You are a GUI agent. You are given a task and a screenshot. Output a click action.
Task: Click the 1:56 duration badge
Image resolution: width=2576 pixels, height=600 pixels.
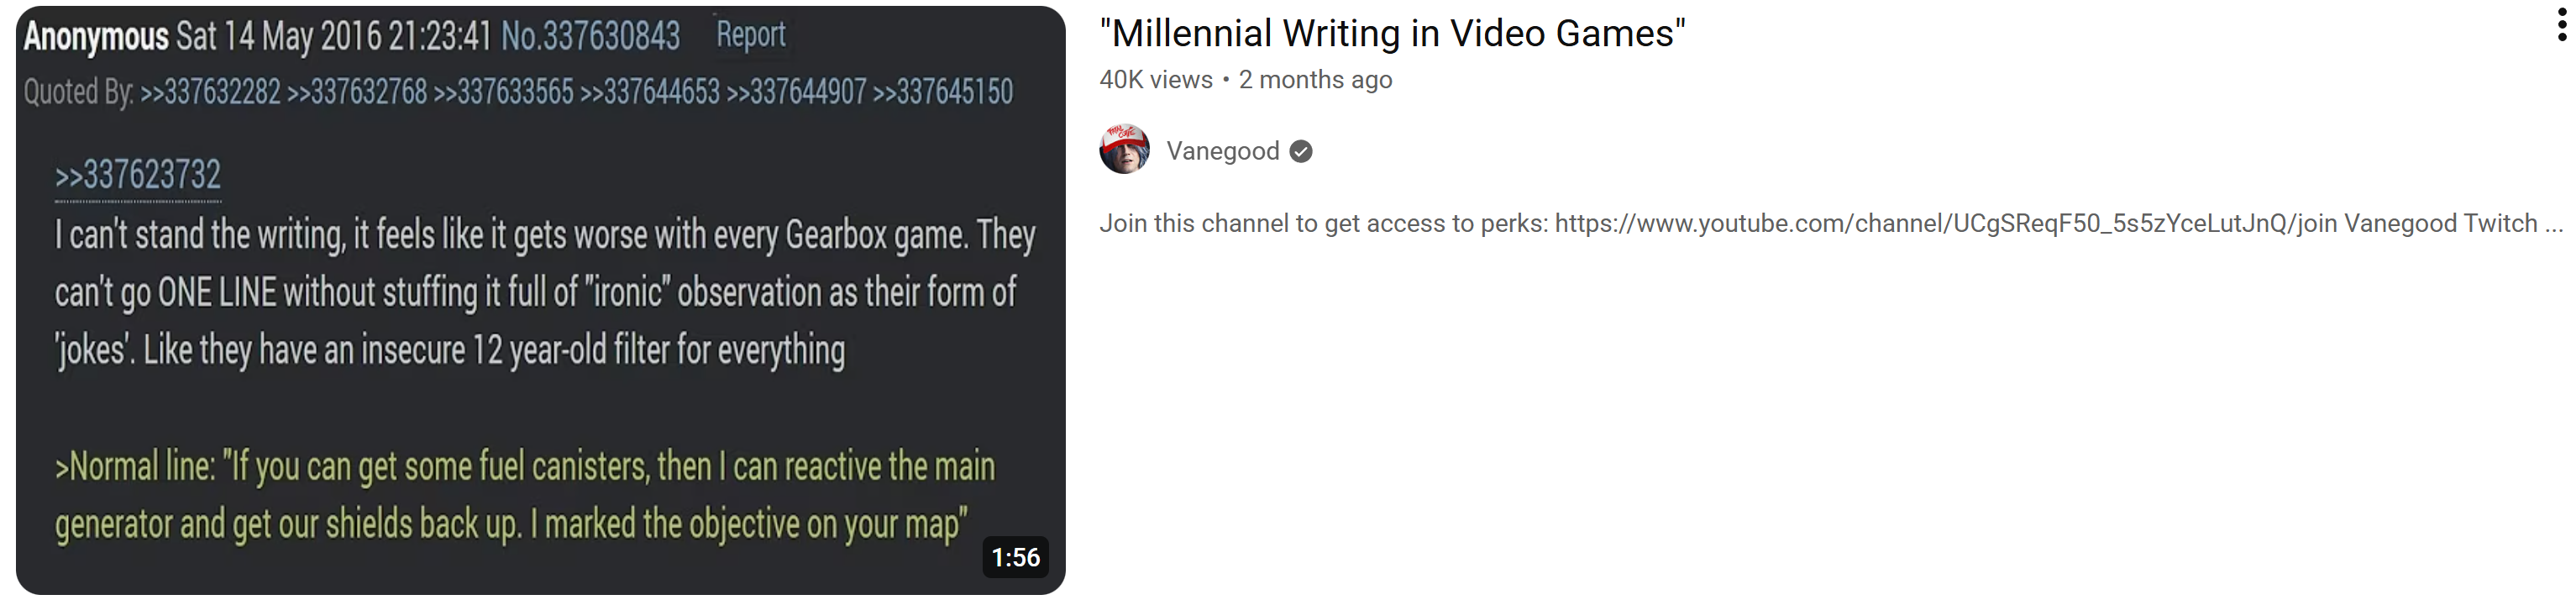coord(1015,557)
